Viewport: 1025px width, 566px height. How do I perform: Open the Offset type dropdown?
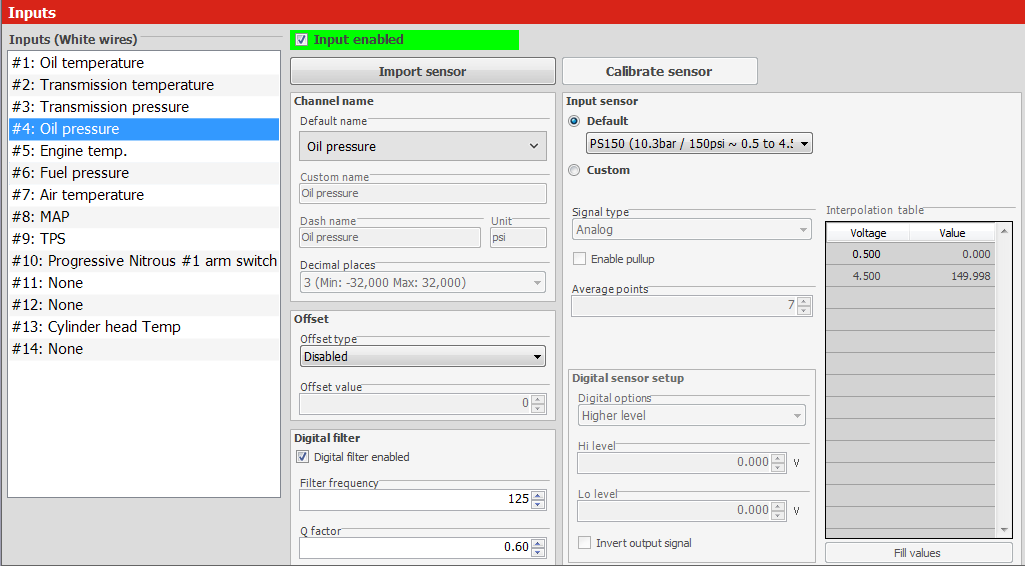423,356
